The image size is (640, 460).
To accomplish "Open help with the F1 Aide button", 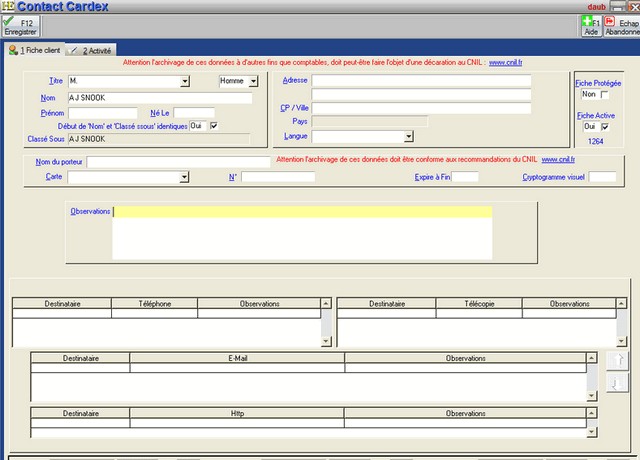I will (591, 26).
